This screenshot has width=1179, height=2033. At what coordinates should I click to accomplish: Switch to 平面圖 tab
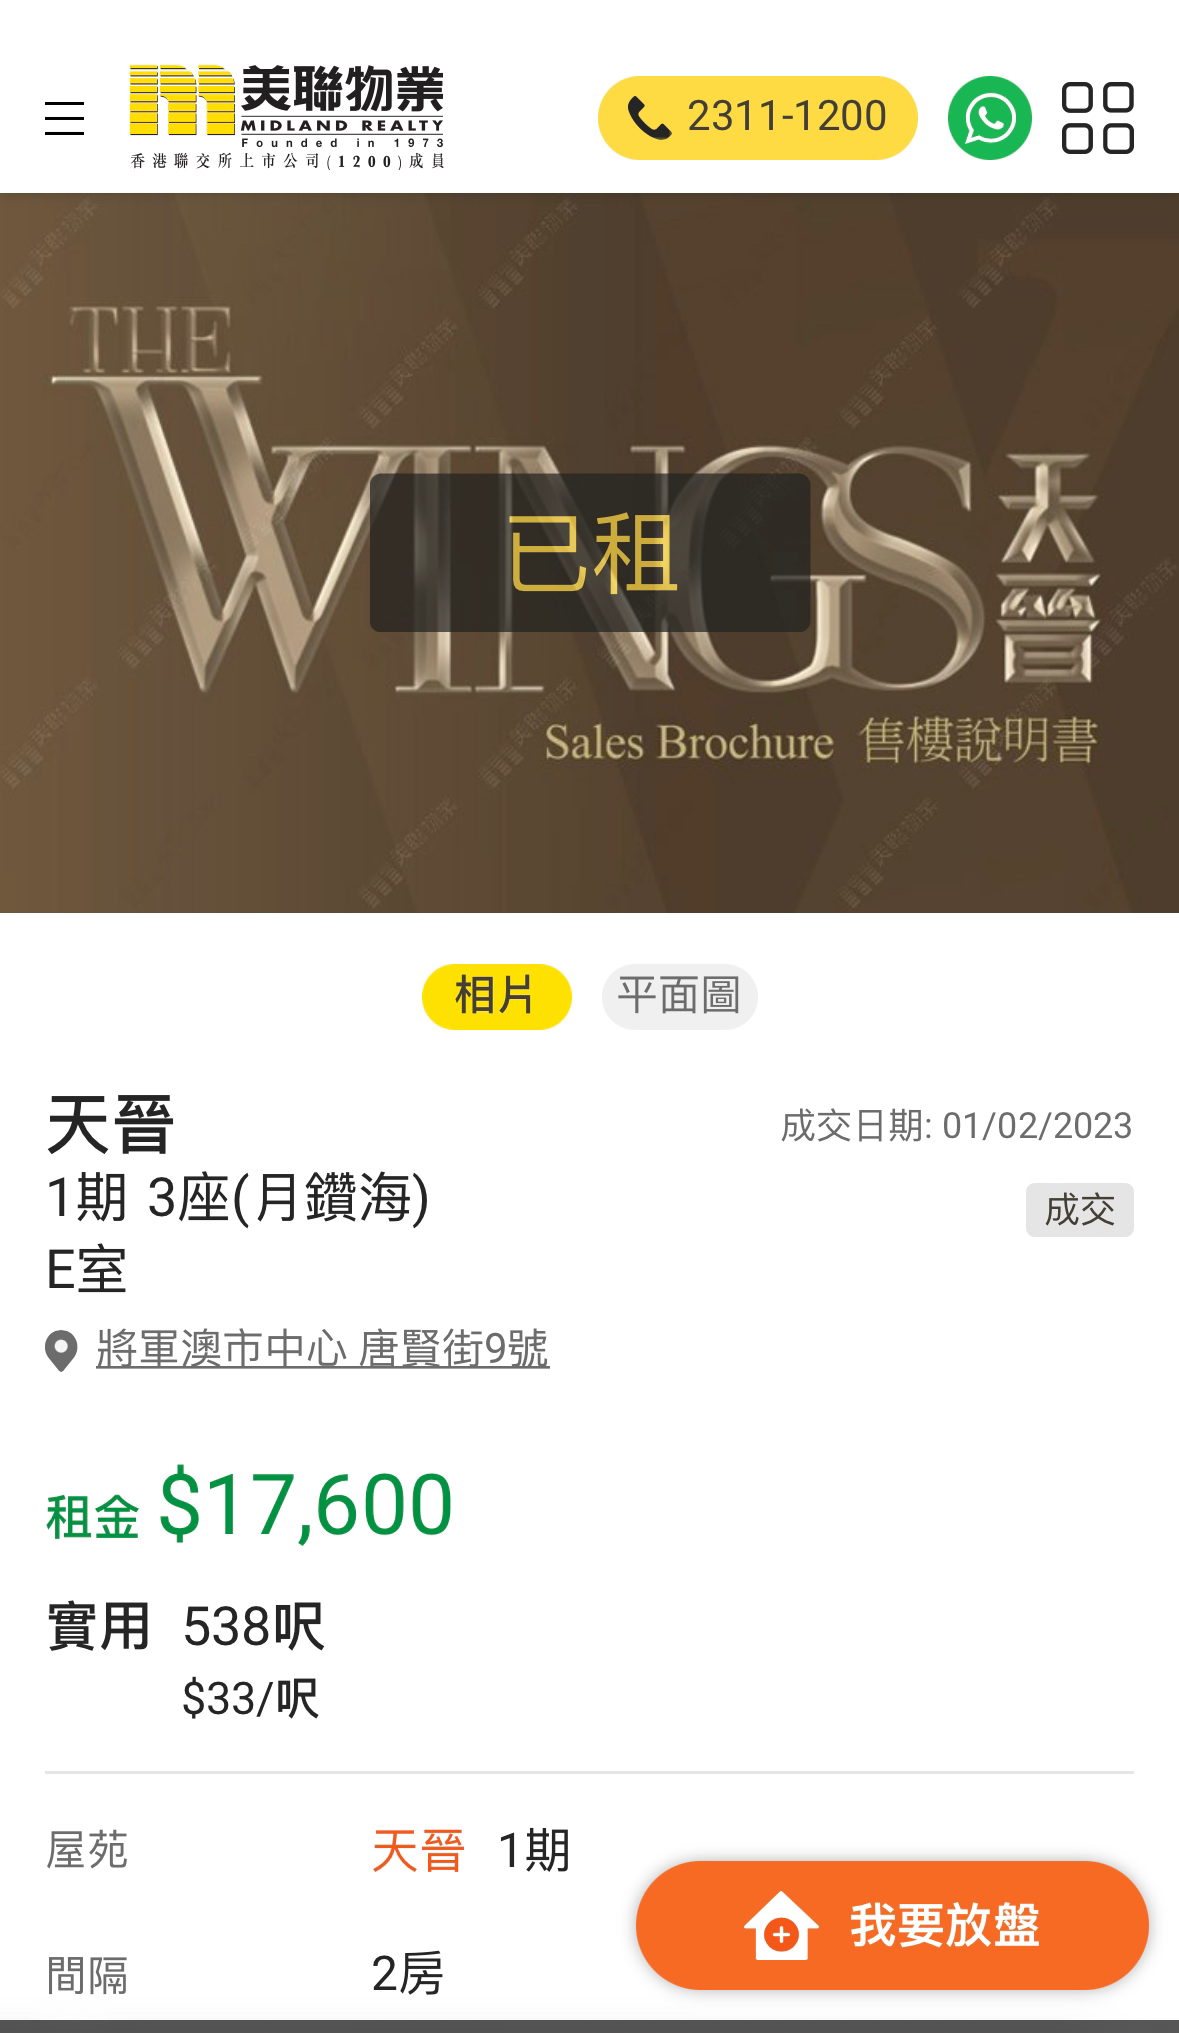tap(679, 996)
